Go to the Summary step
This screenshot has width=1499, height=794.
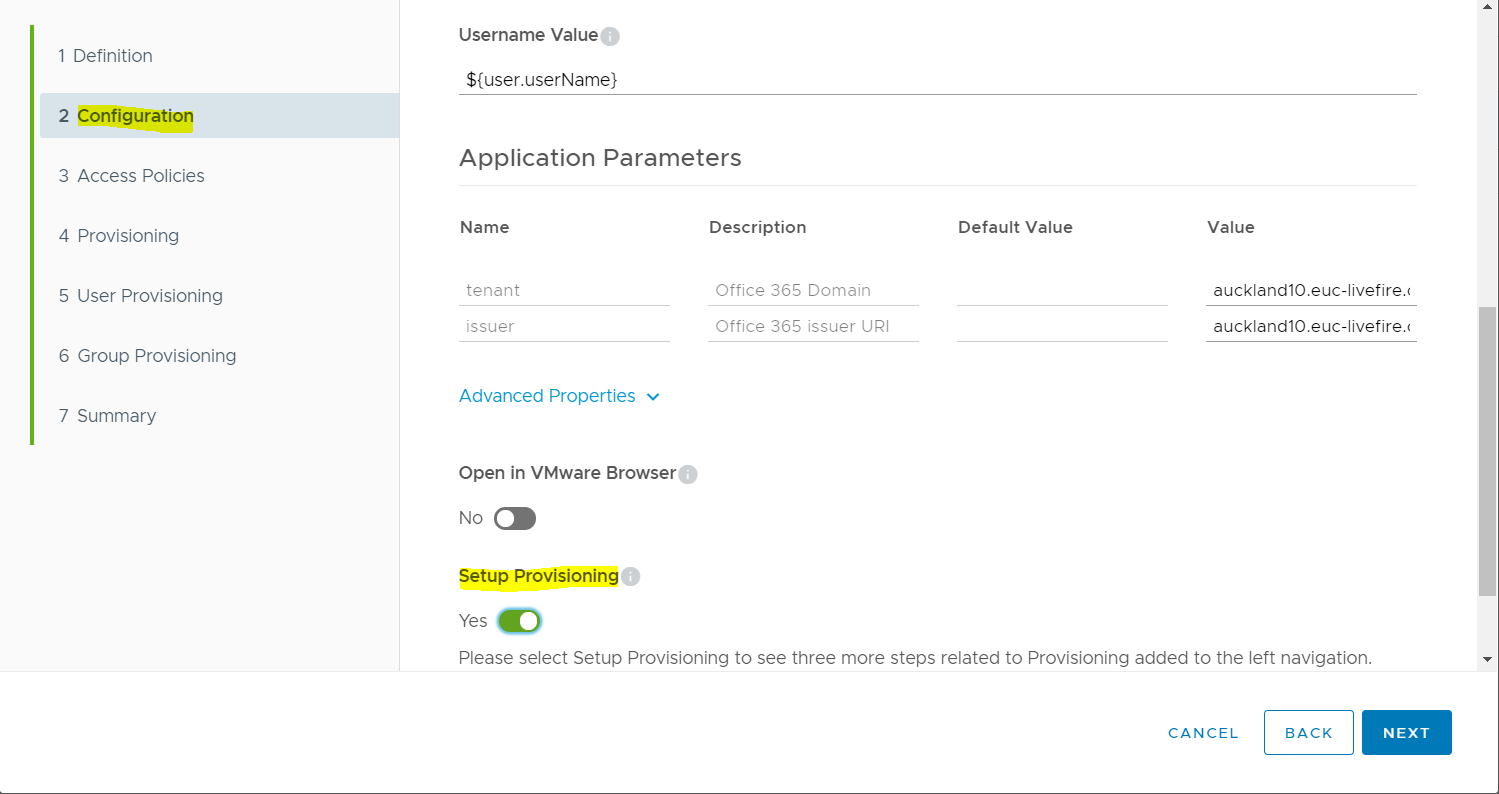116,416
